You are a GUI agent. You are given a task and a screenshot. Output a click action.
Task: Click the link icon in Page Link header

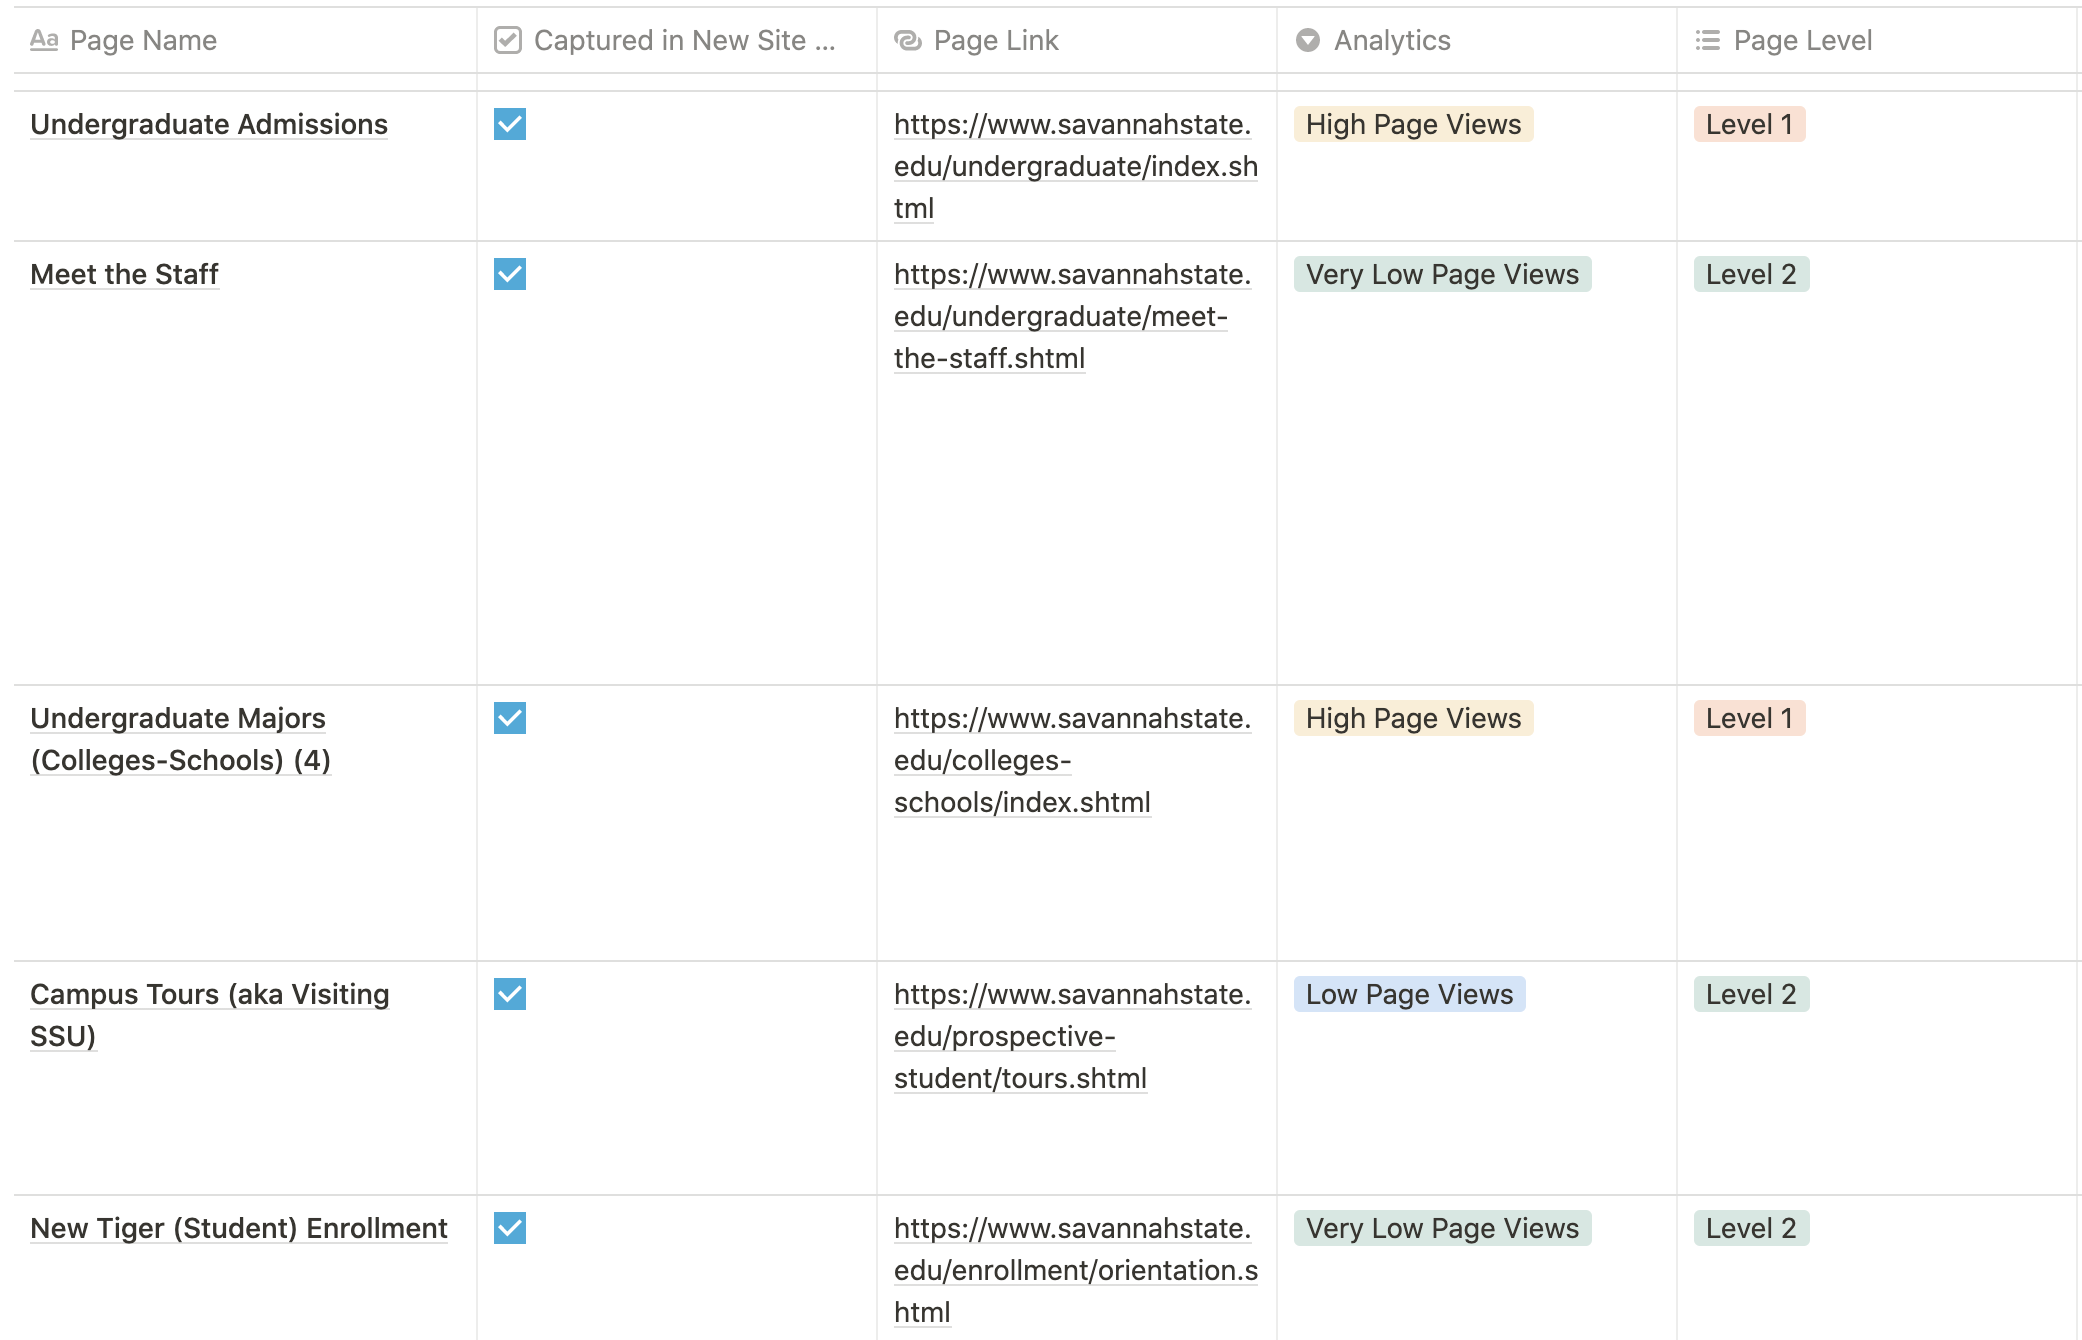pos(907,40)
